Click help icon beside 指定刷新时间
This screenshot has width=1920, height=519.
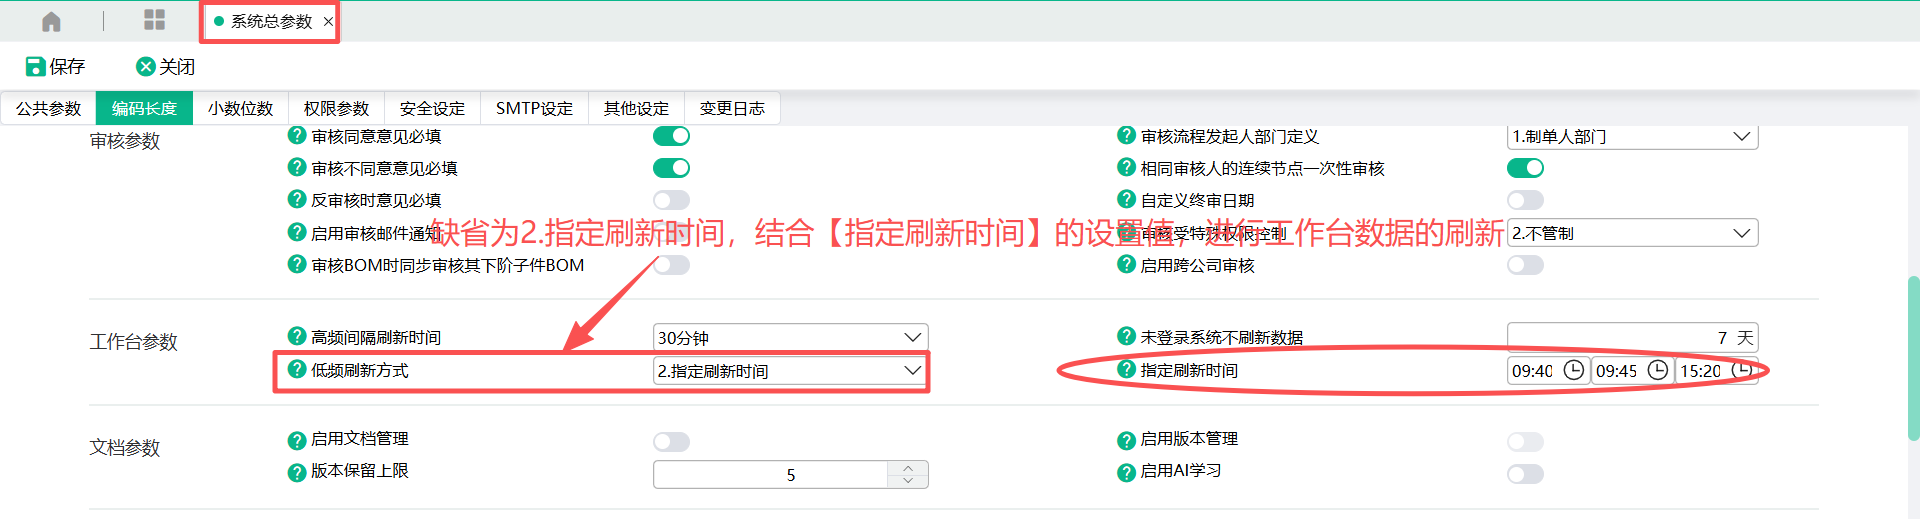(1126, 369)
